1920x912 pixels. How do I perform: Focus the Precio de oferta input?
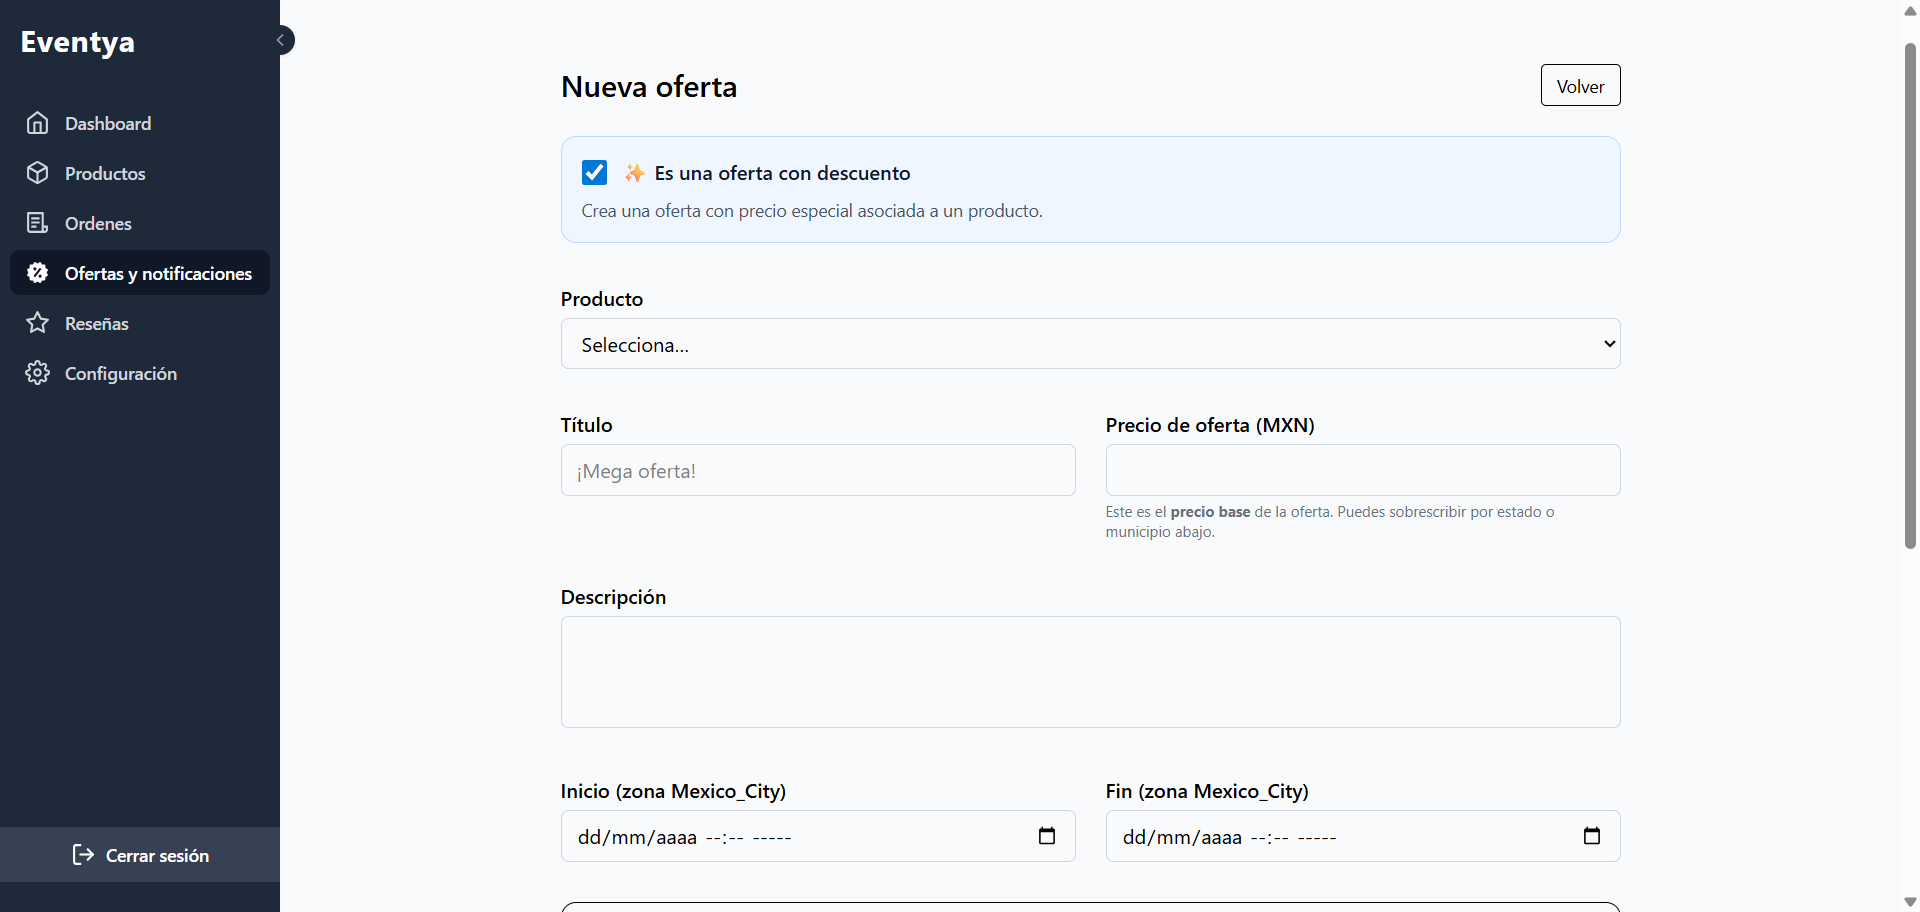1362,470
